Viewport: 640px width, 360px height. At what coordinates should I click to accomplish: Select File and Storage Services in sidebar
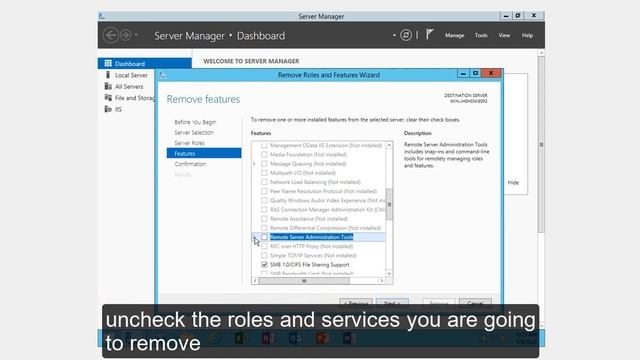tap(130, 98)
